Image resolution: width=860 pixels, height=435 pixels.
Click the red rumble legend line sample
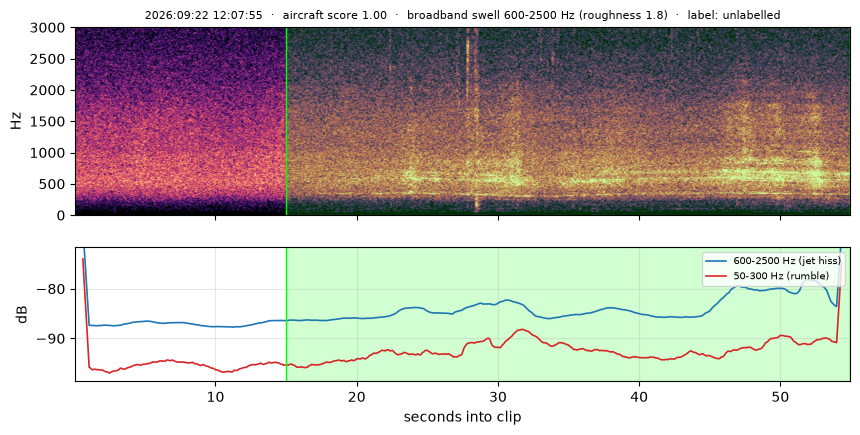pyautogui.click(x=718, y=276)
